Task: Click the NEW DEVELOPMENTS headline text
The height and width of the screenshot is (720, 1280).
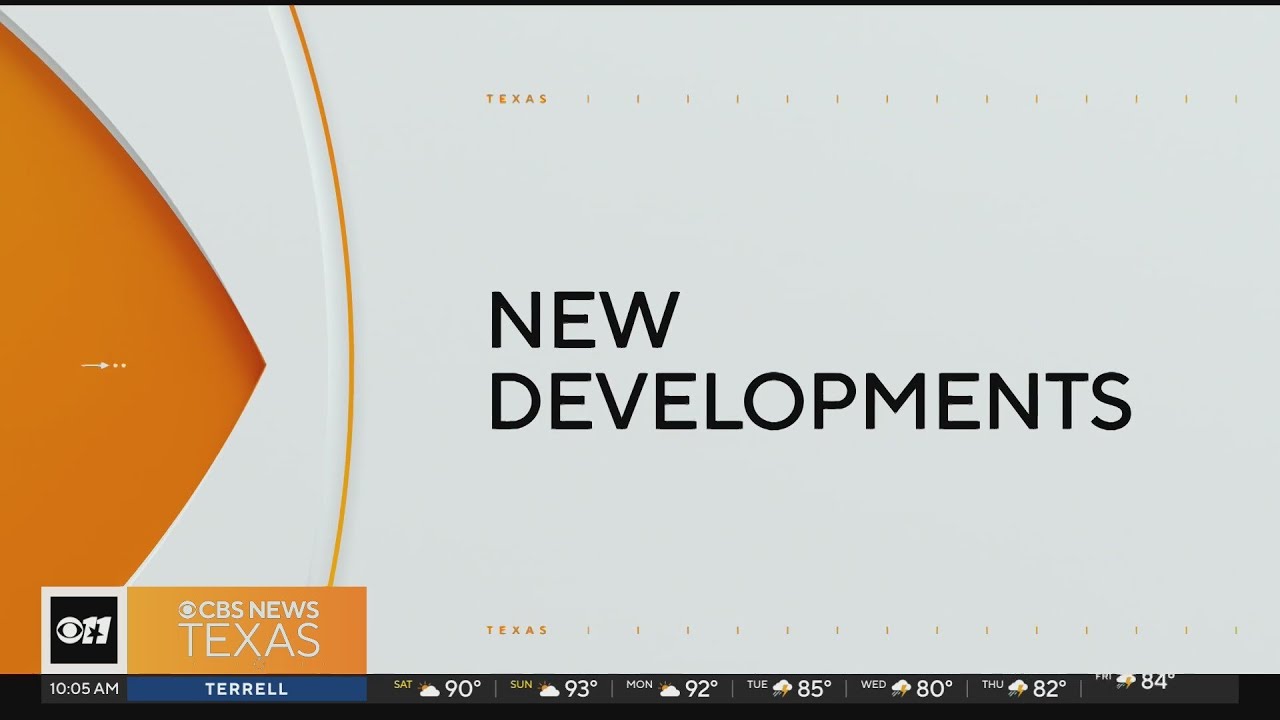Action: (809, 362)
